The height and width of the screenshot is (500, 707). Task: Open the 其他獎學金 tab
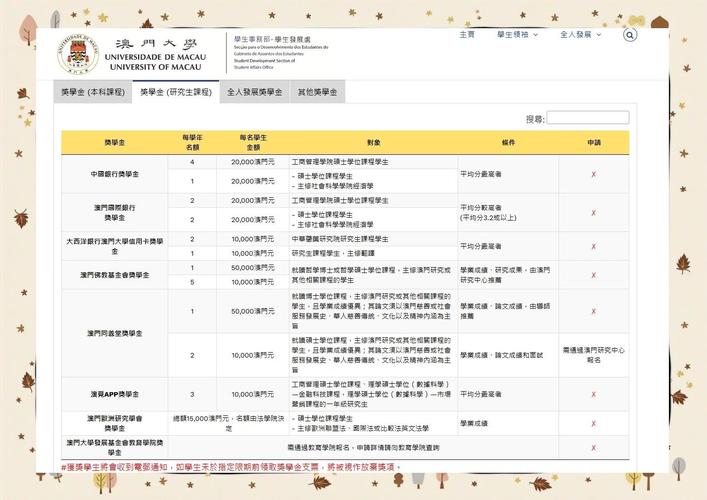(317, 92)
